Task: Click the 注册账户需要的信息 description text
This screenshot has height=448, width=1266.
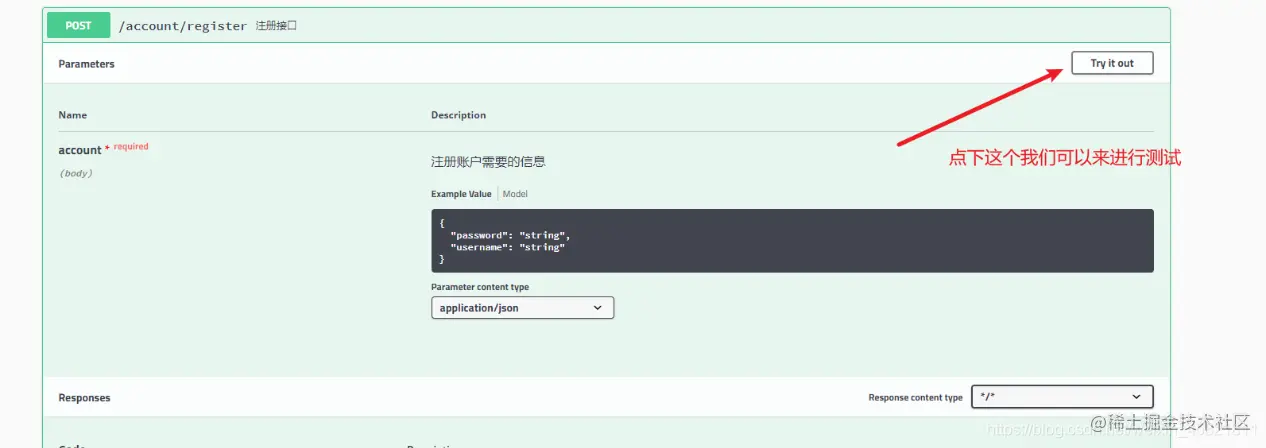Action: click(x=488, y=161)
